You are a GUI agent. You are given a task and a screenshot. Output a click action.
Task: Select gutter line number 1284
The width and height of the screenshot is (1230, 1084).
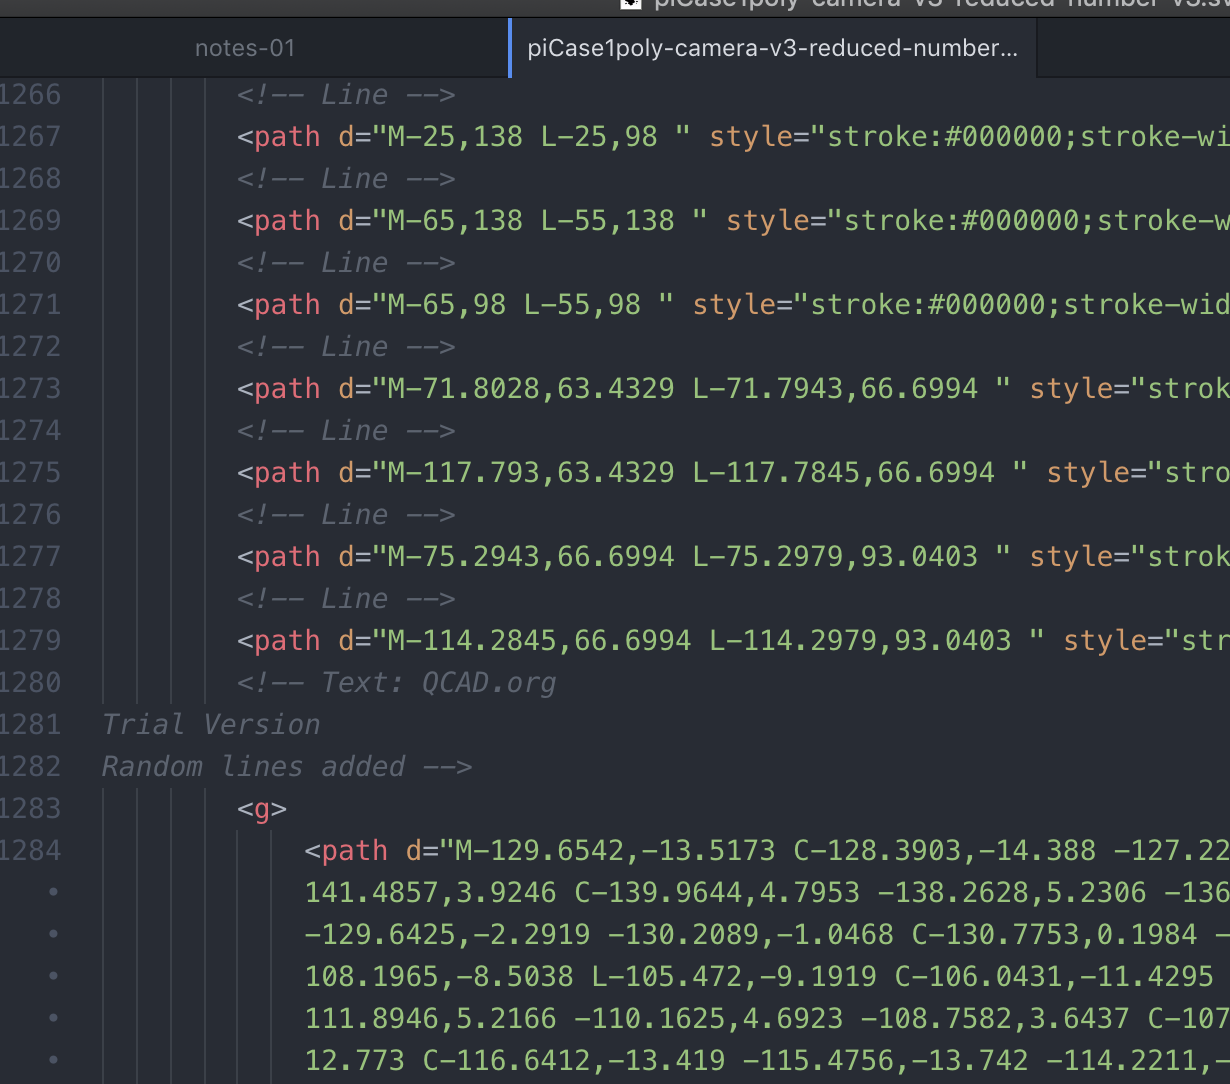(30, 851)
